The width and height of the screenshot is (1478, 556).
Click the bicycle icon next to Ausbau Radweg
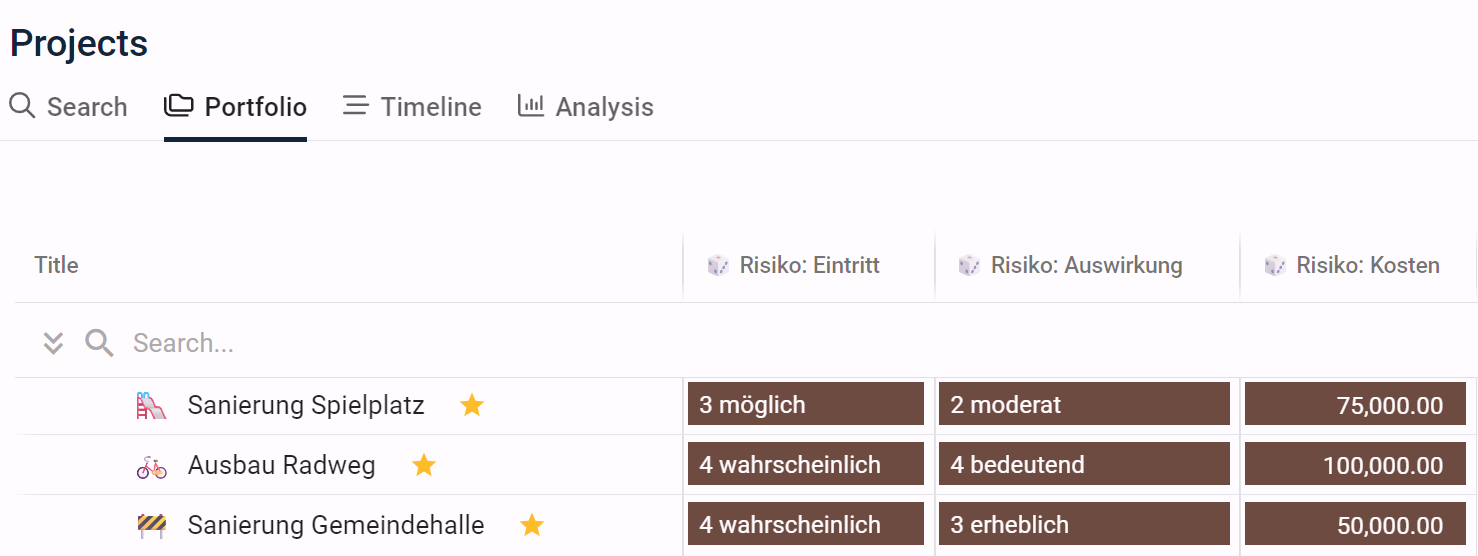[x=152, y=466]
